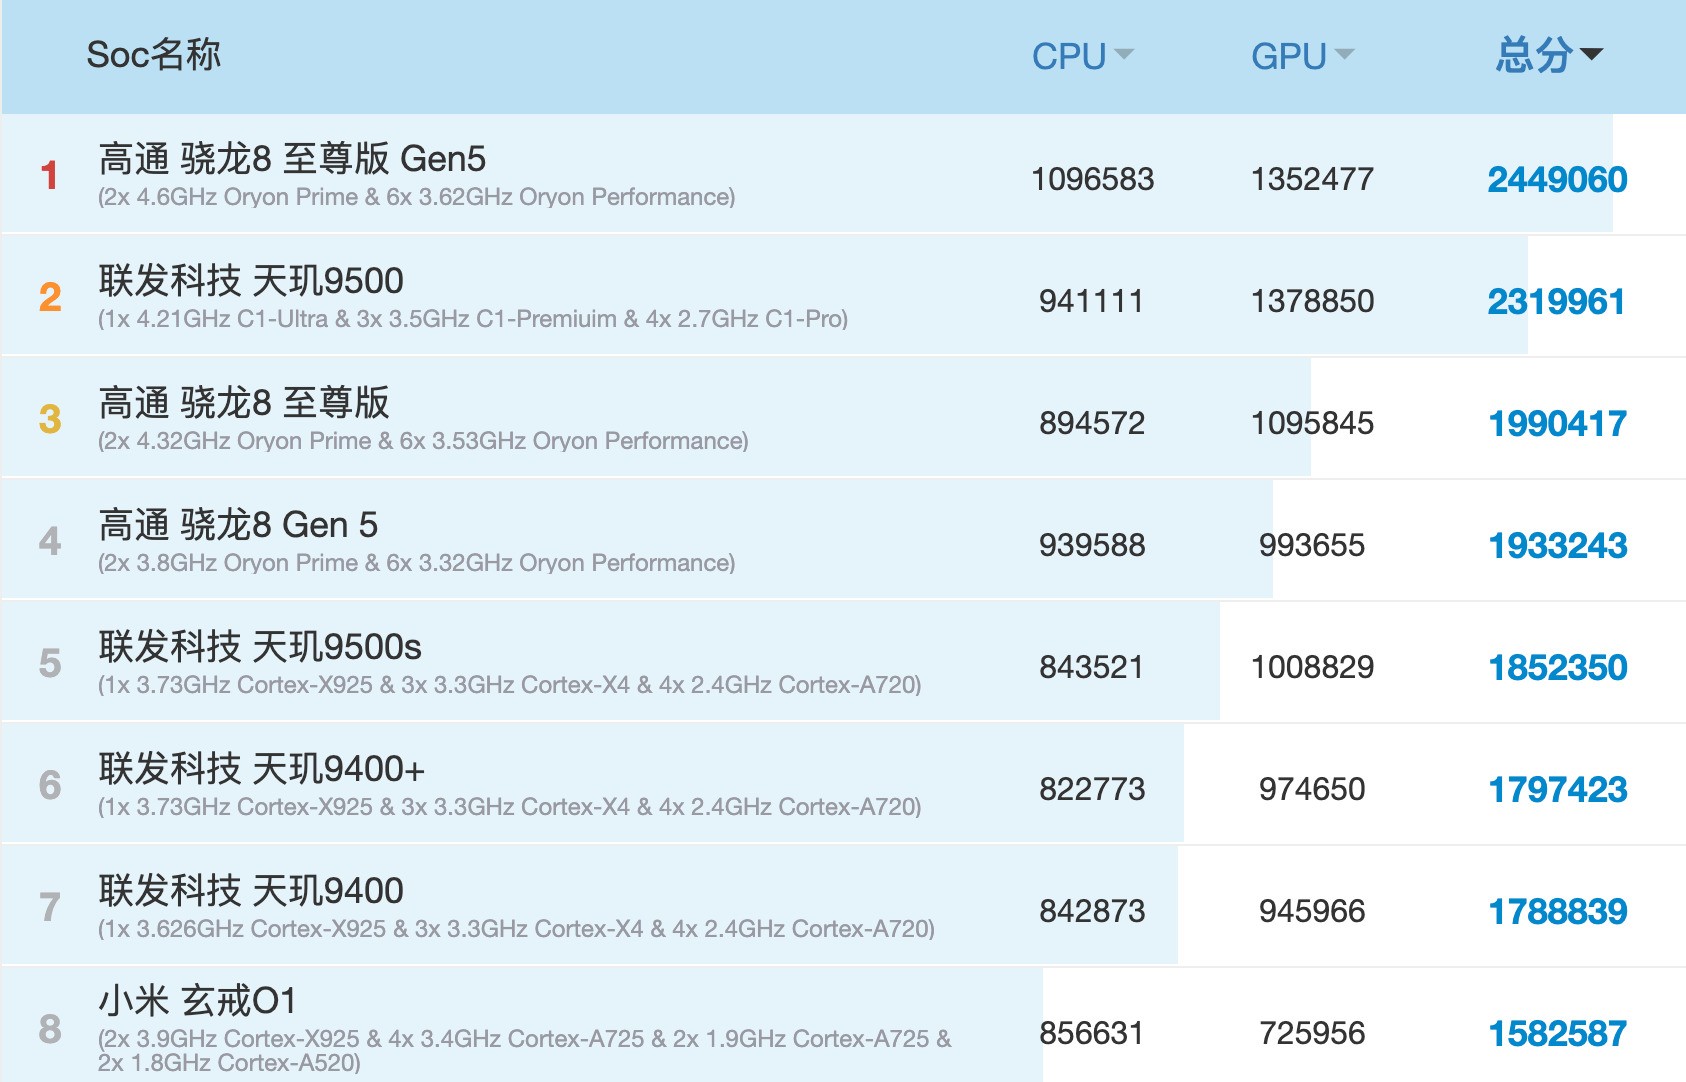Click the total score 1933243
The height and width of the screenshot is (1082, 1686).
1557,546
